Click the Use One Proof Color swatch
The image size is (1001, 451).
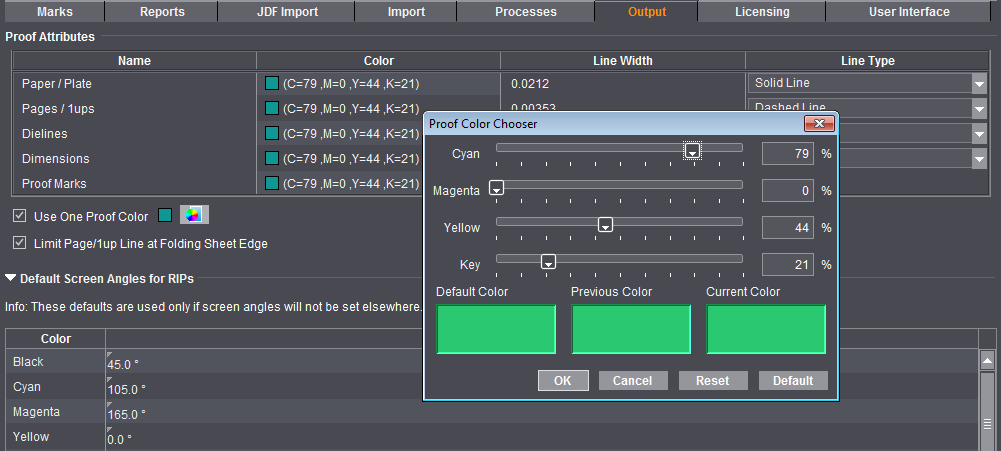(165, 216)
